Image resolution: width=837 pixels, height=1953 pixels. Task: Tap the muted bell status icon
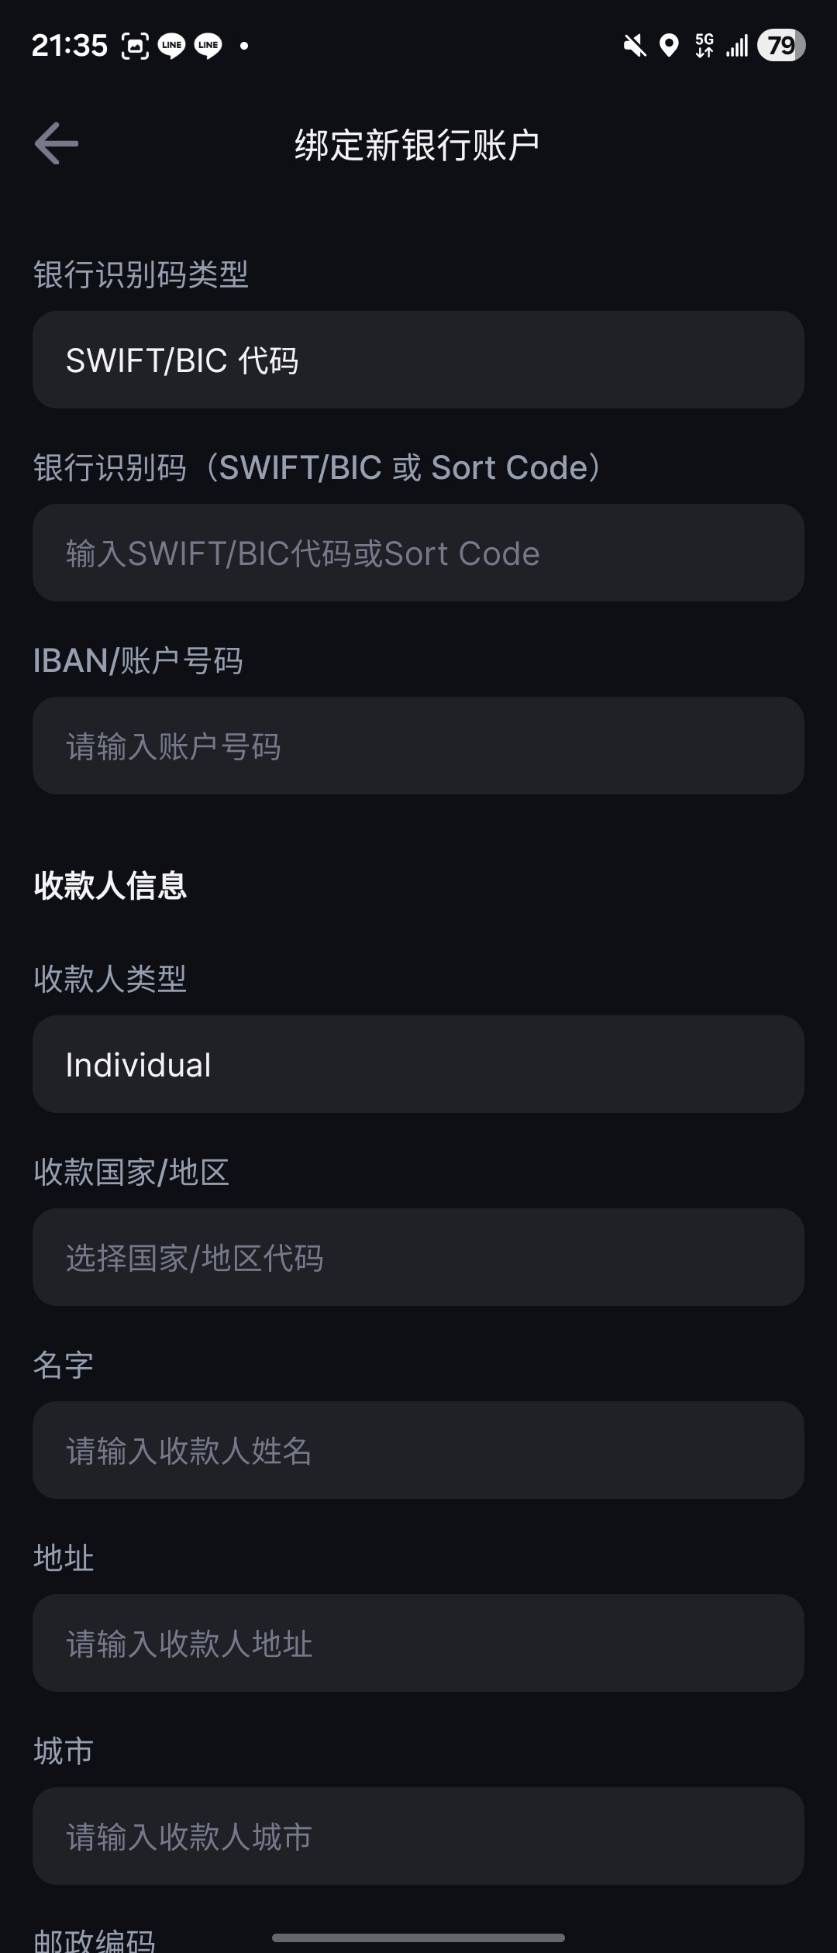634,45
